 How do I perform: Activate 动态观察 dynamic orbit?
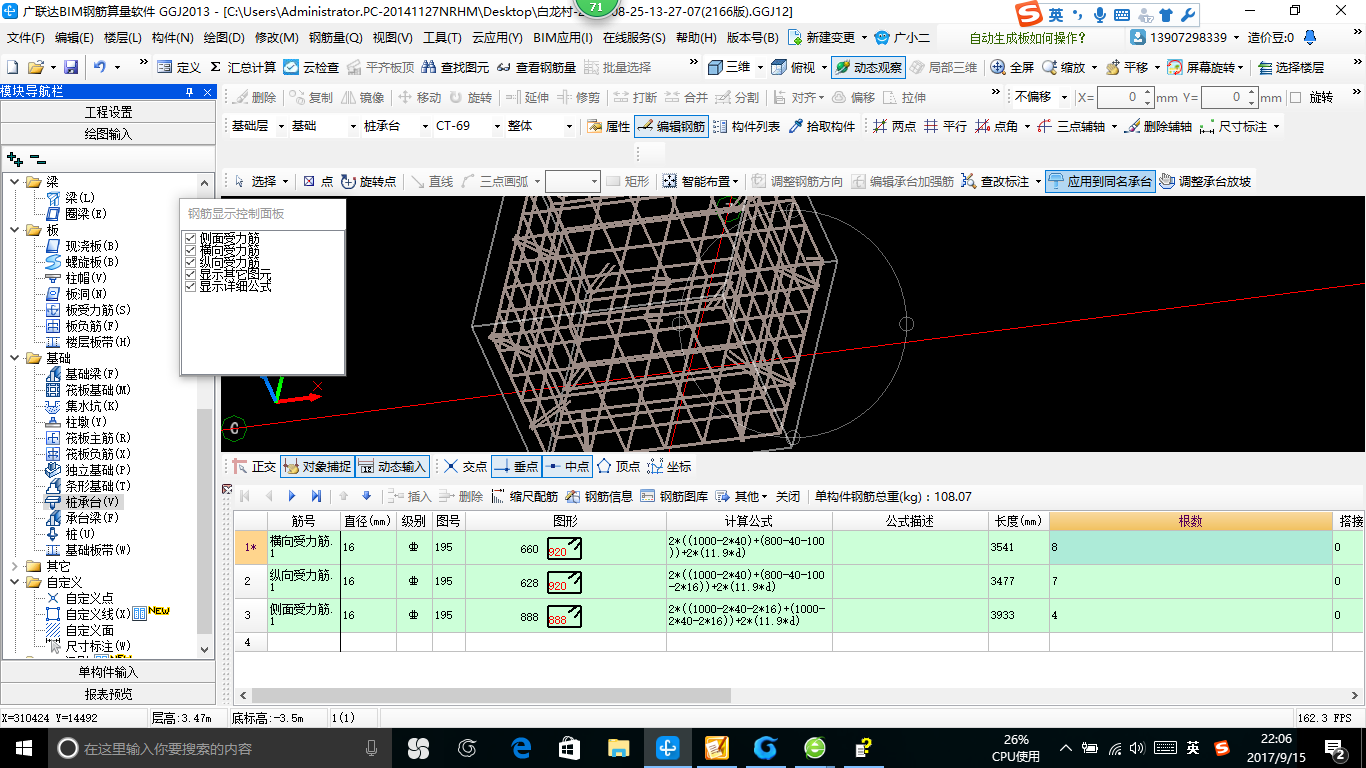(x=868, y=67)
